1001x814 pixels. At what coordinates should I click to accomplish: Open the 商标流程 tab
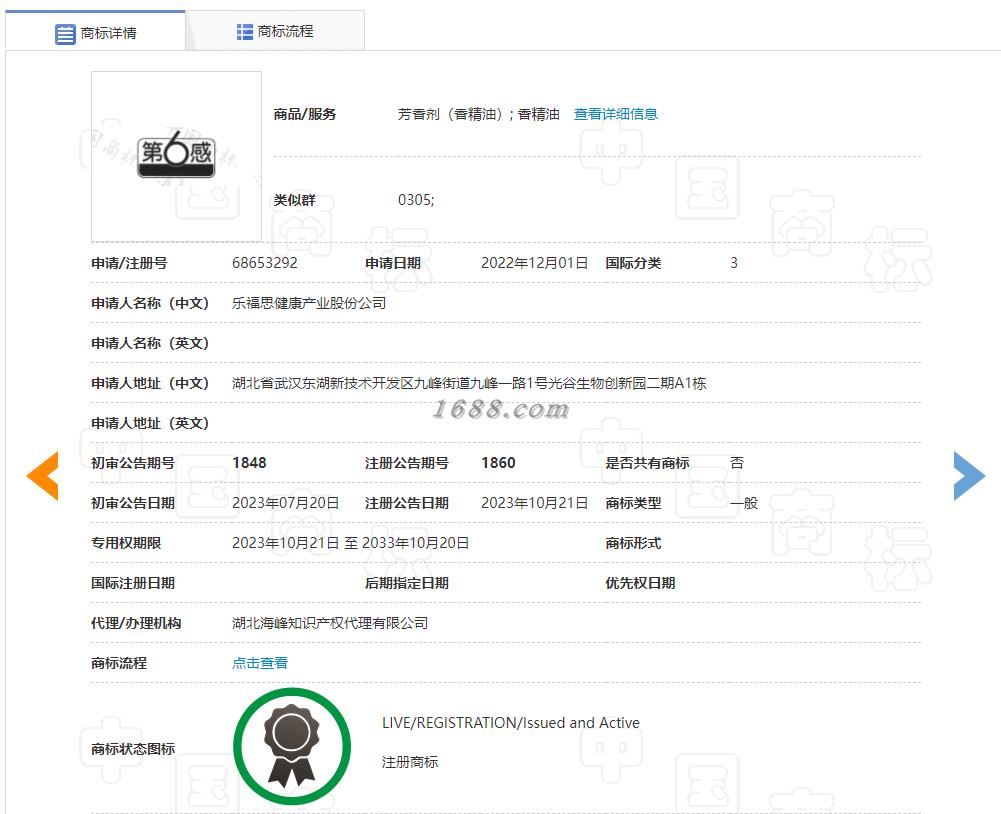275,31
